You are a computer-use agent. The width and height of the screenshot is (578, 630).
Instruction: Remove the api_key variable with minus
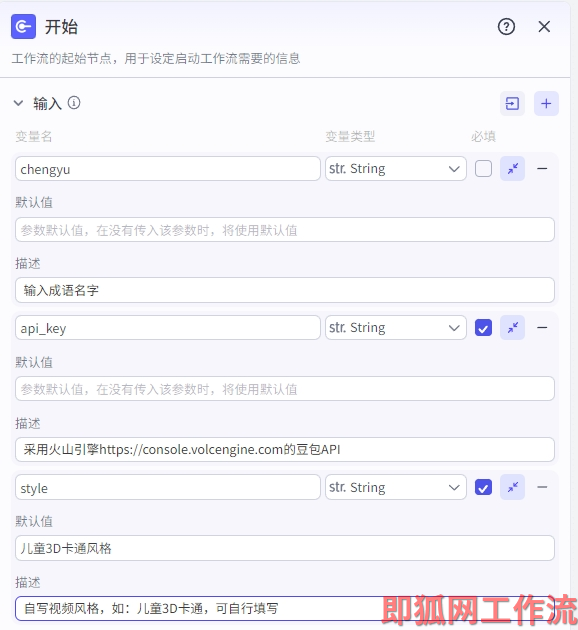(542, 328)
